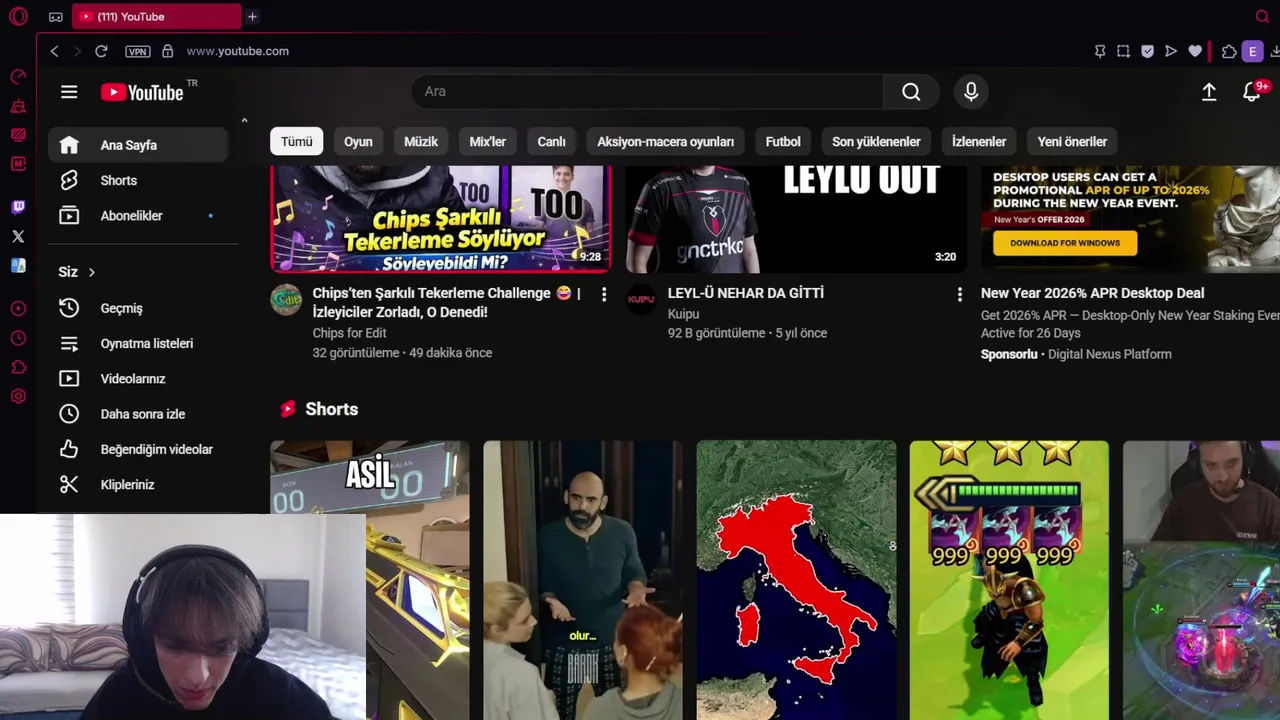Open the extensions cube in Opera sidebar
This screenshot has width=1280, height=720.
pos(18,368)
